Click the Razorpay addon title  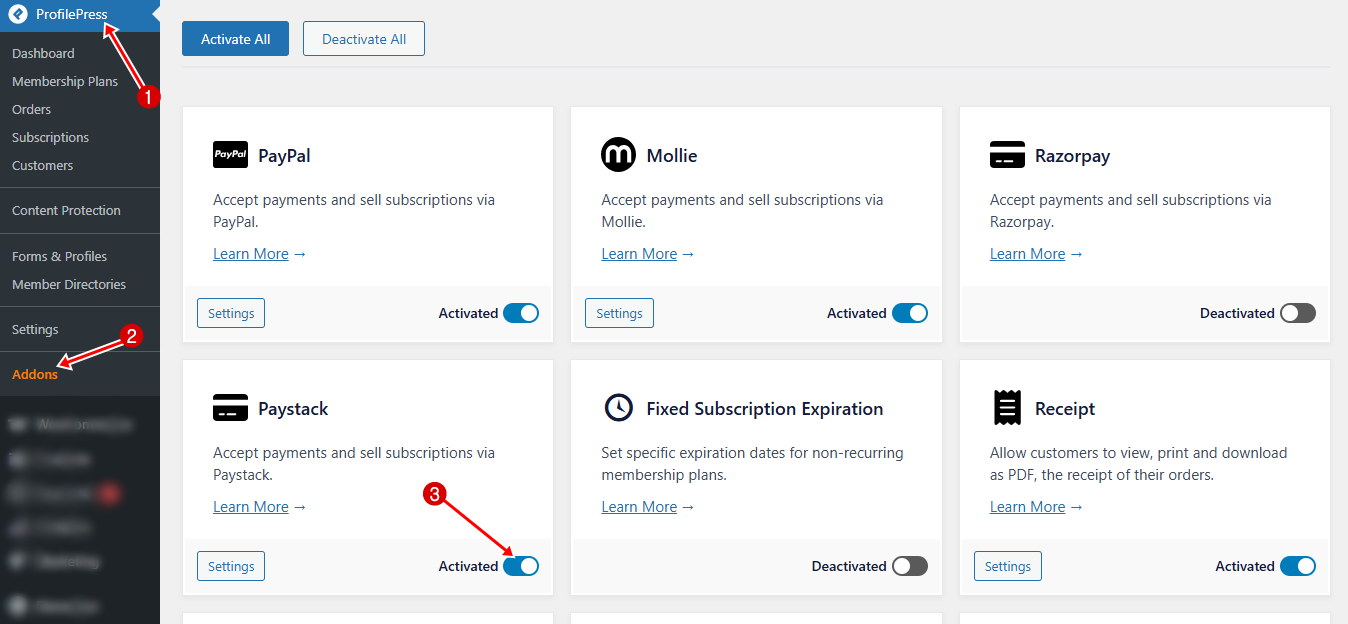(x=1073, y=156)
